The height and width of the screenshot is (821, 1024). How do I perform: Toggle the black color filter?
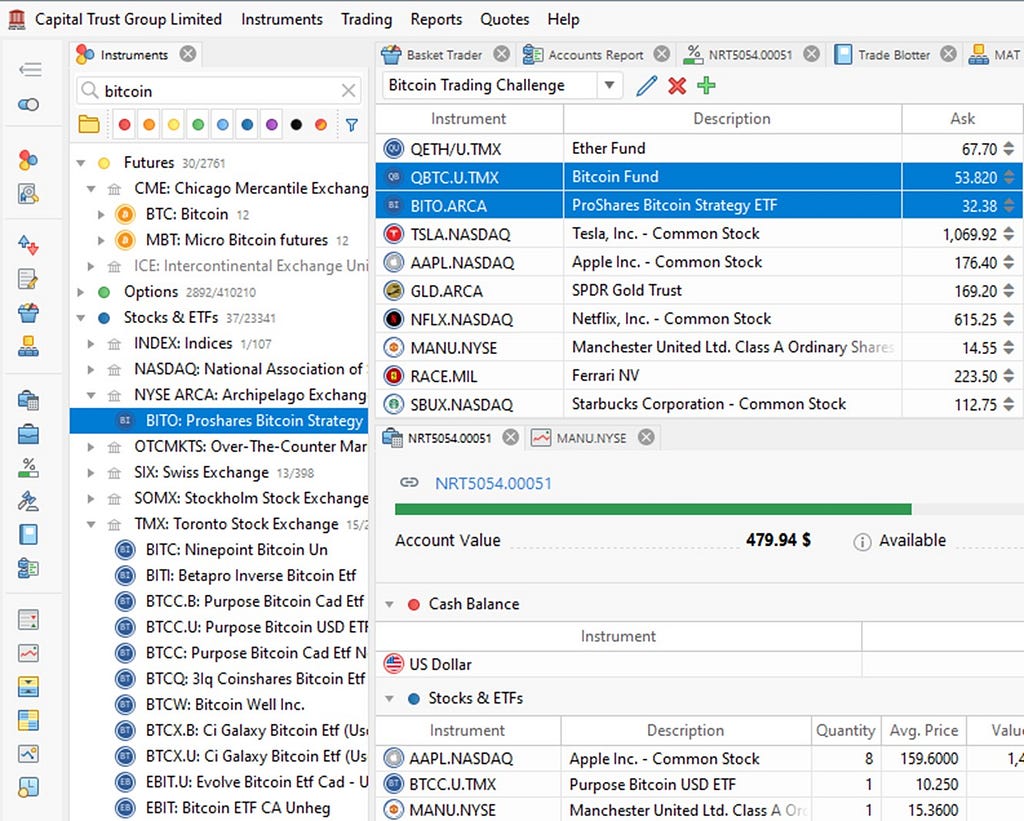click(x=296, y=124)
